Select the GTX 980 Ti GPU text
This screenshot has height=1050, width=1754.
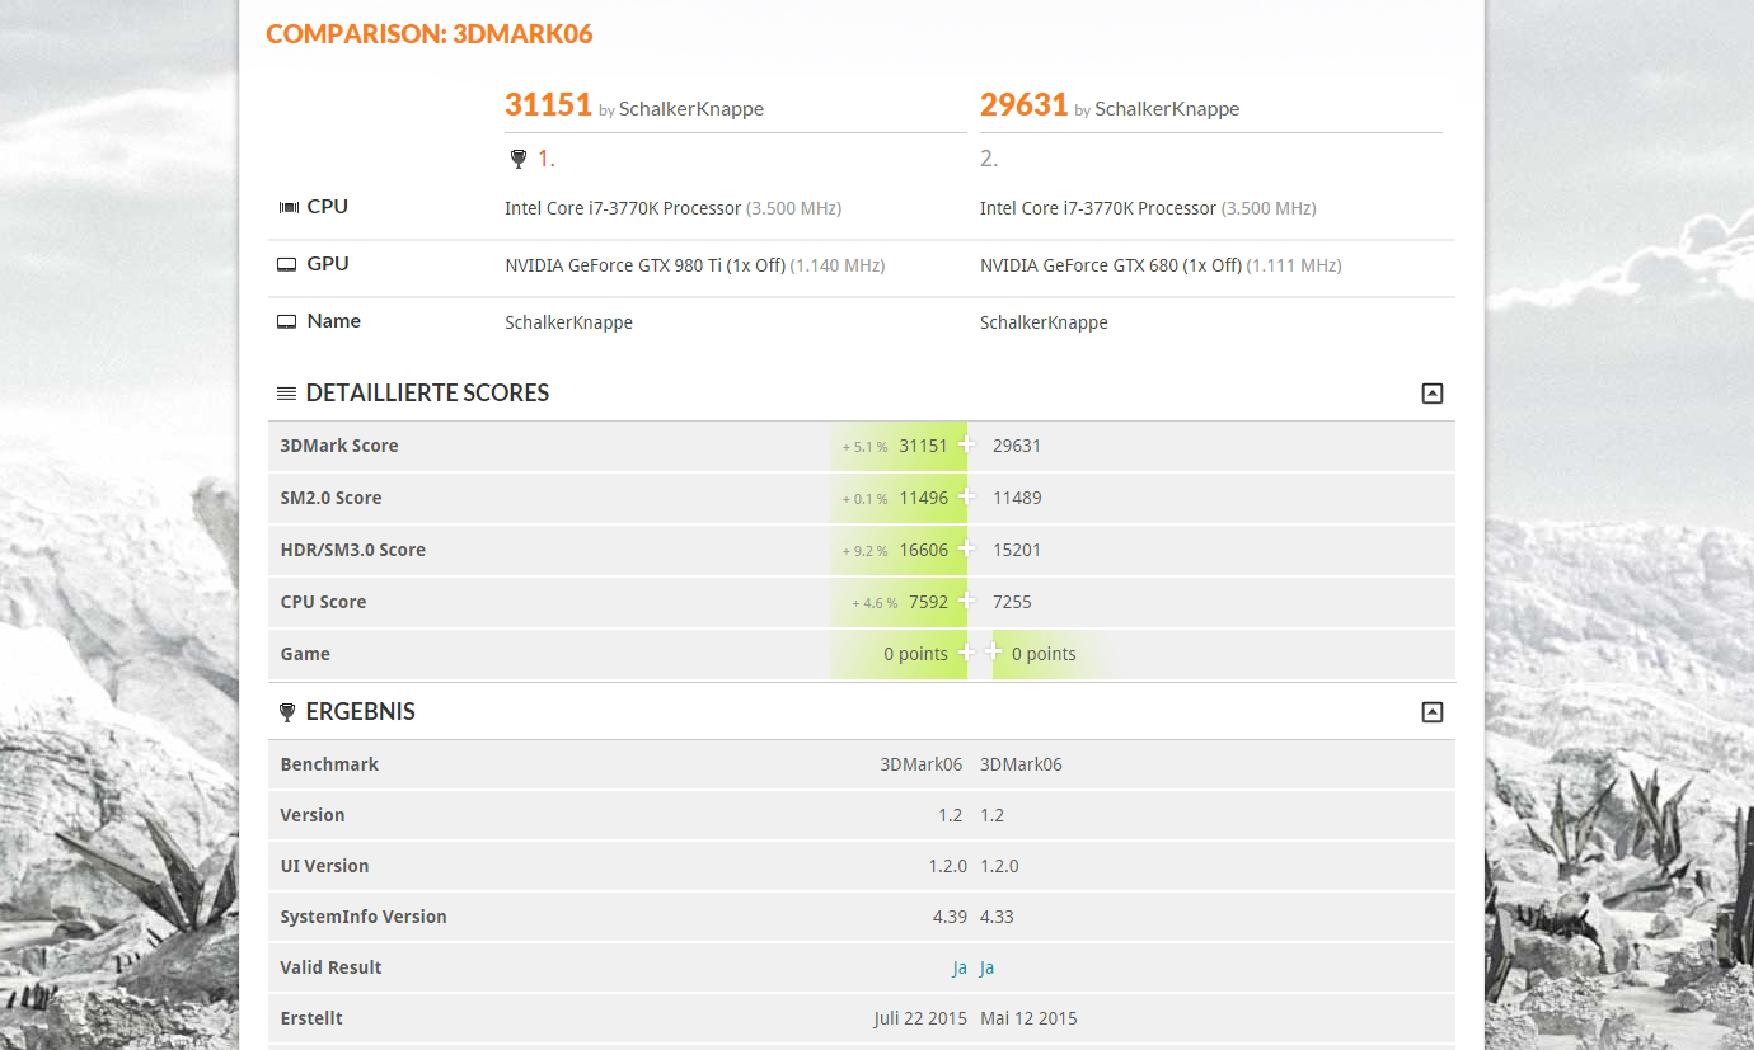[645, 266]
